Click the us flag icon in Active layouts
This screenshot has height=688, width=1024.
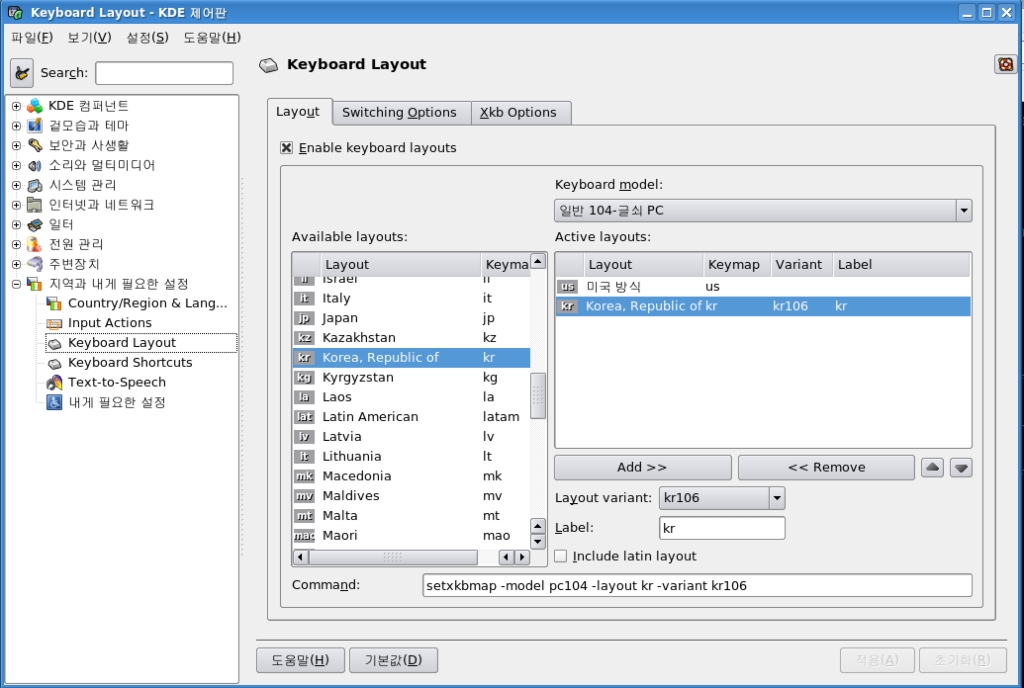click(x=568, y=287)
